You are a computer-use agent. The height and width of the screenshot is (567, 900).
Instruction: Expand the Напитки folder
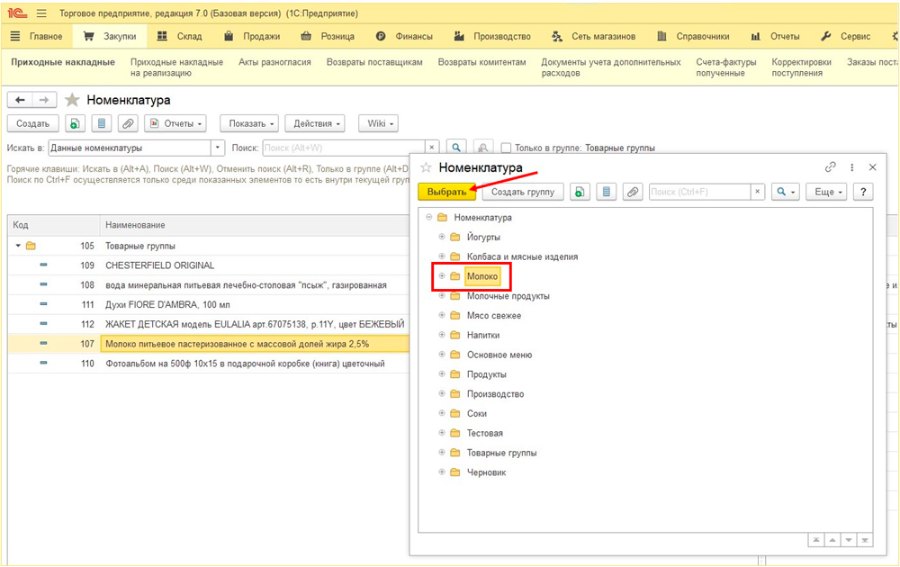point(441,335)
